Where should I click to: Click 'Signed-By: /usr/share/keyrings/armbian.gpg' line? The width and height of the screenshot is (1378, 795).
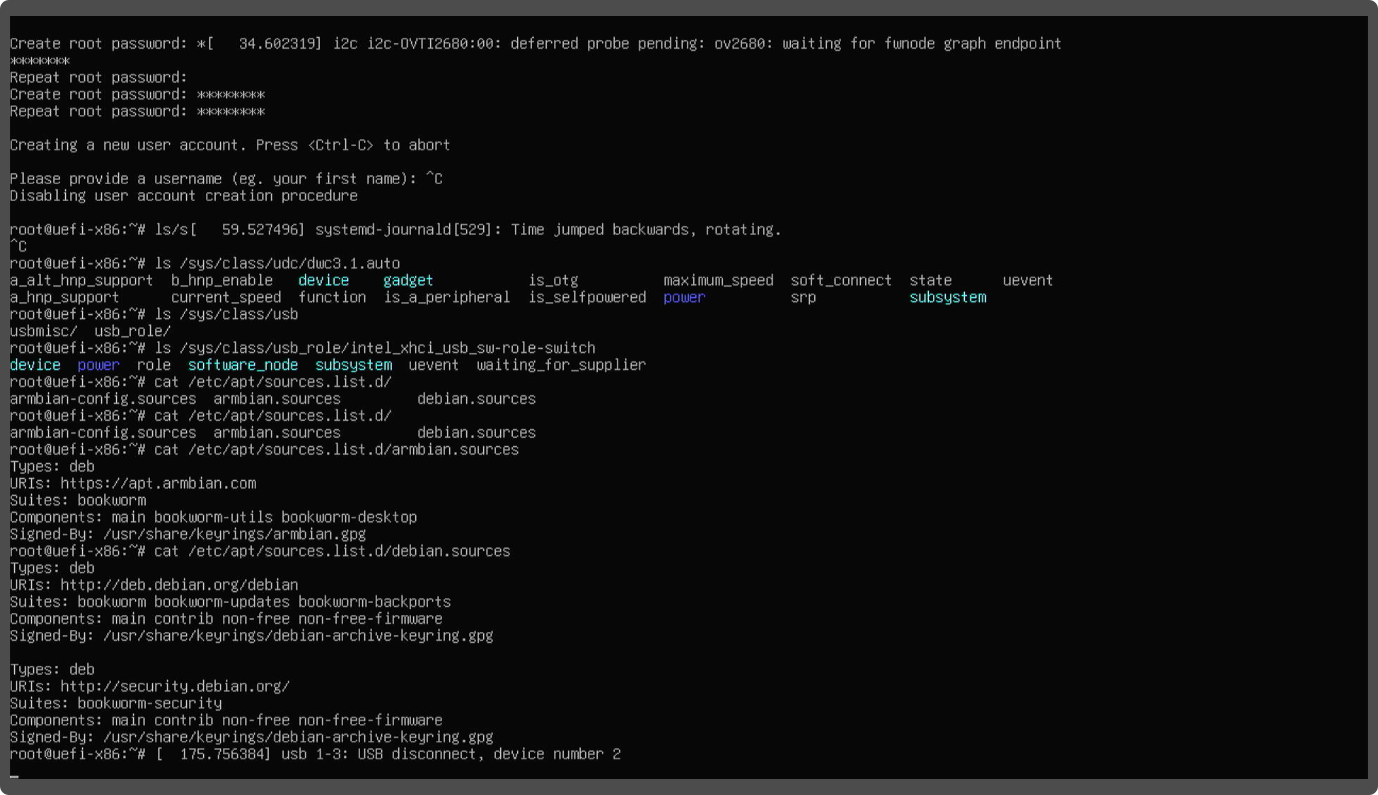coord(188,535)
